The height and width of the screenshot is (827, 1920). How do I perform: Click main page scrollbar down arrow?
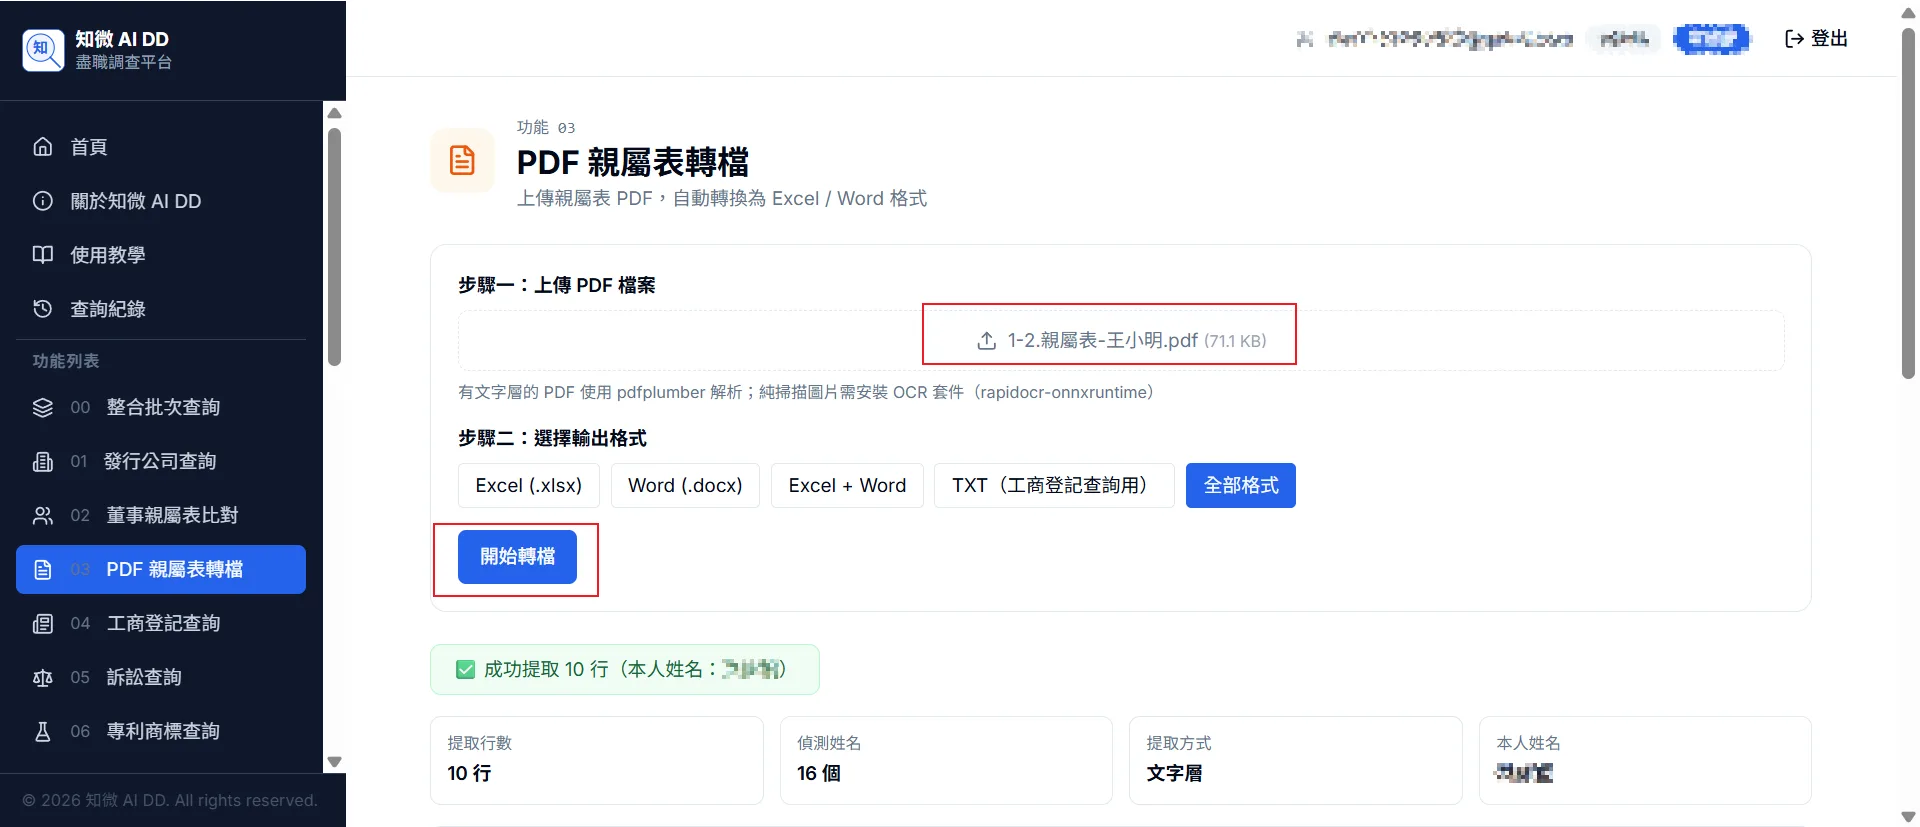1908,817
